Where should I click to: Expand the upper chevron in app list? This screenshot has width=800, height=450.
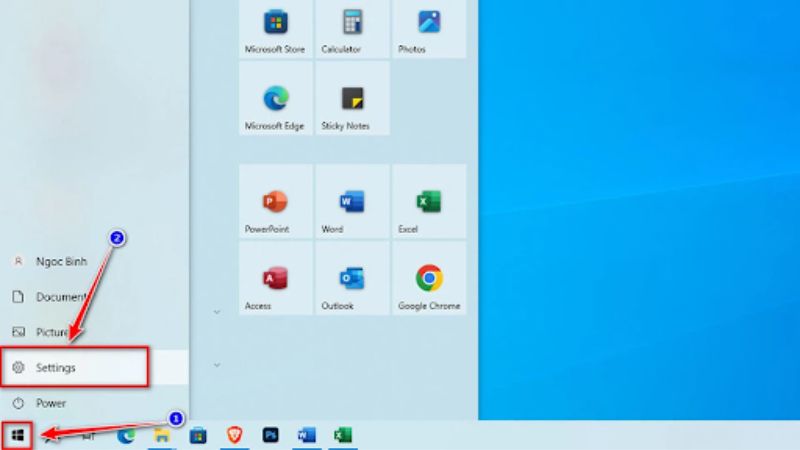(x=217, y=312)
